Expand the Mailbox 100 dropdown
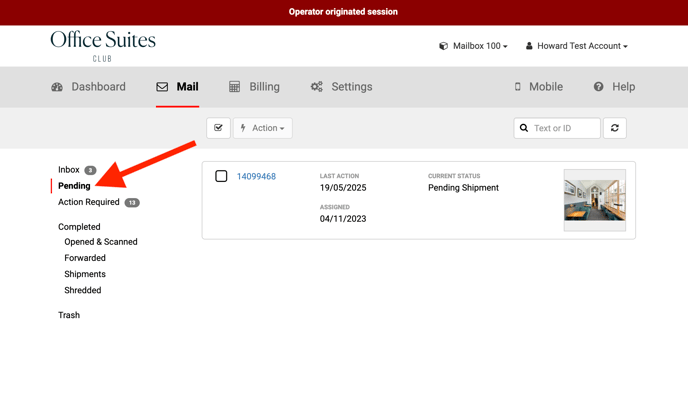The height and width of the screenshot is (408, 688). point(474,46)
